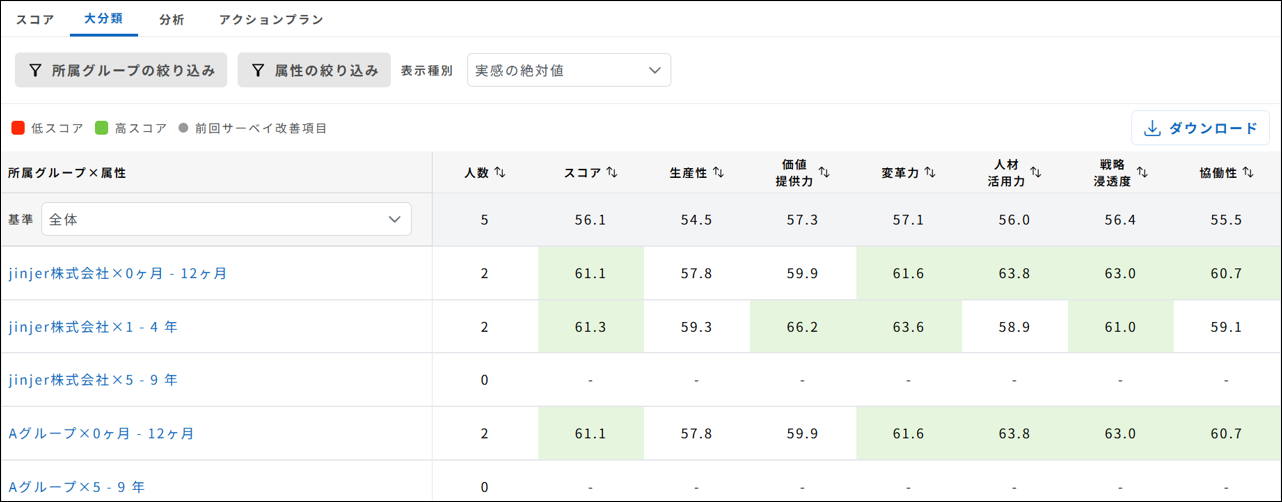Sort by 生産性 column arrows
1282x502 pixels.
coord(718,173)
